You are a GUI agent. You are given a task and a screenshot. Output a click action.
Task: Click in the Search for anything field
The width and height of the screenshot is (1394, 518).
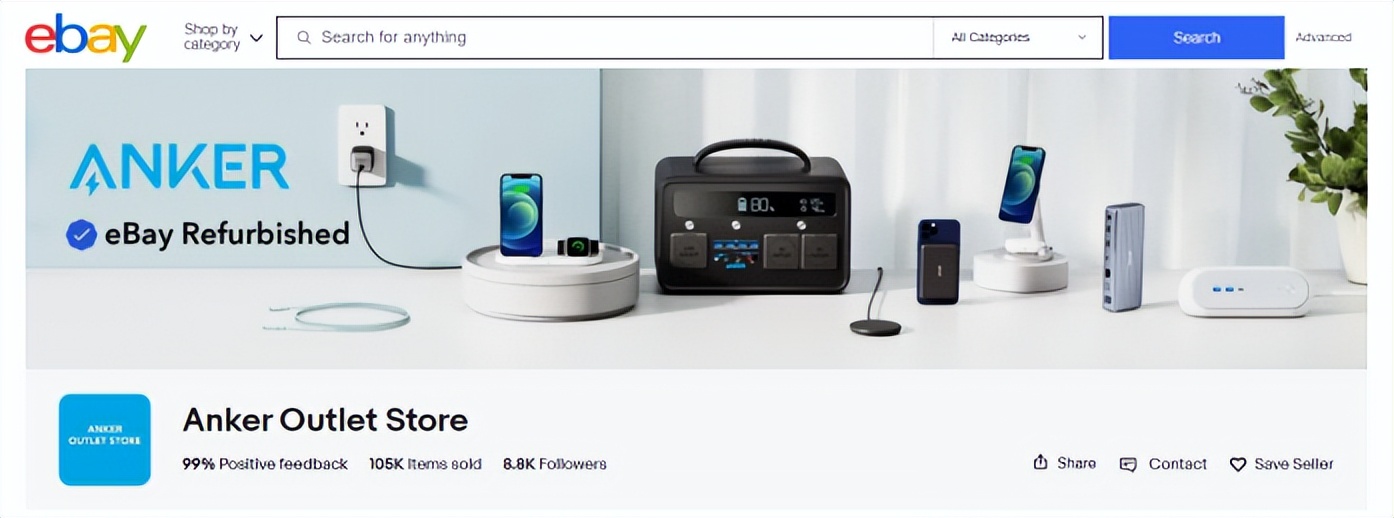(x=605, y=38)
